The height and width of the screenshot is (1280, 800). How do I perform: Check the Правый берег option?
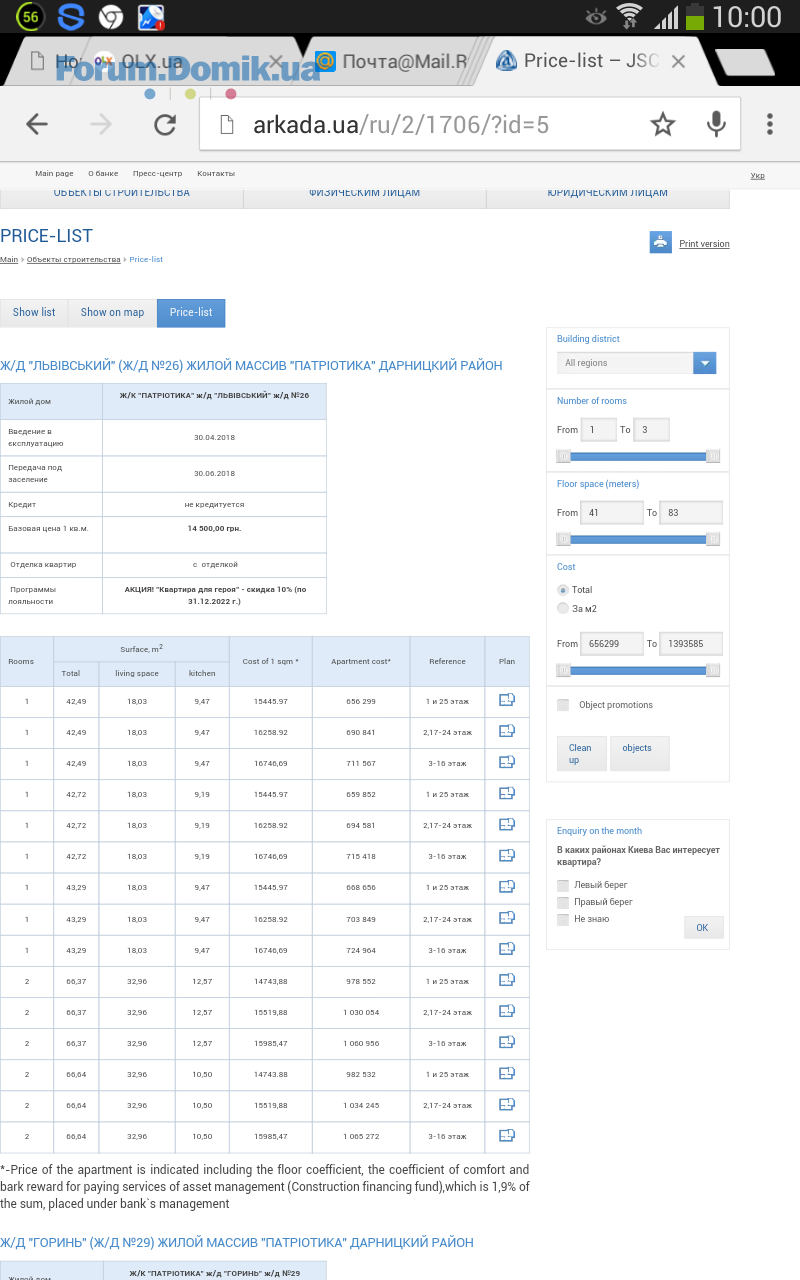[x=563, y=902]
